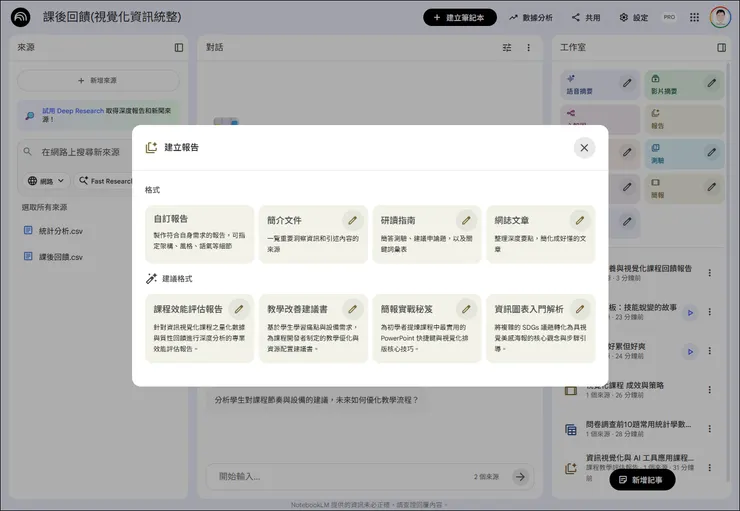Open 數據分析 in the top bar

[x=530, y=17]
